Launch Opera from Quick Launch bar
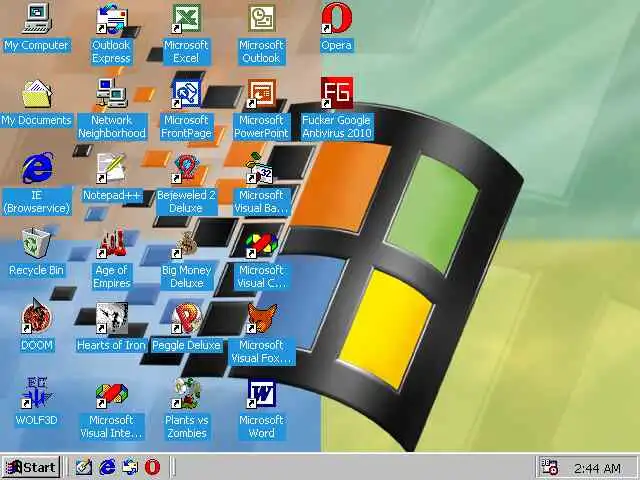Image resolution: width=640 pixels, height=480 pixels. click(153, 467)
